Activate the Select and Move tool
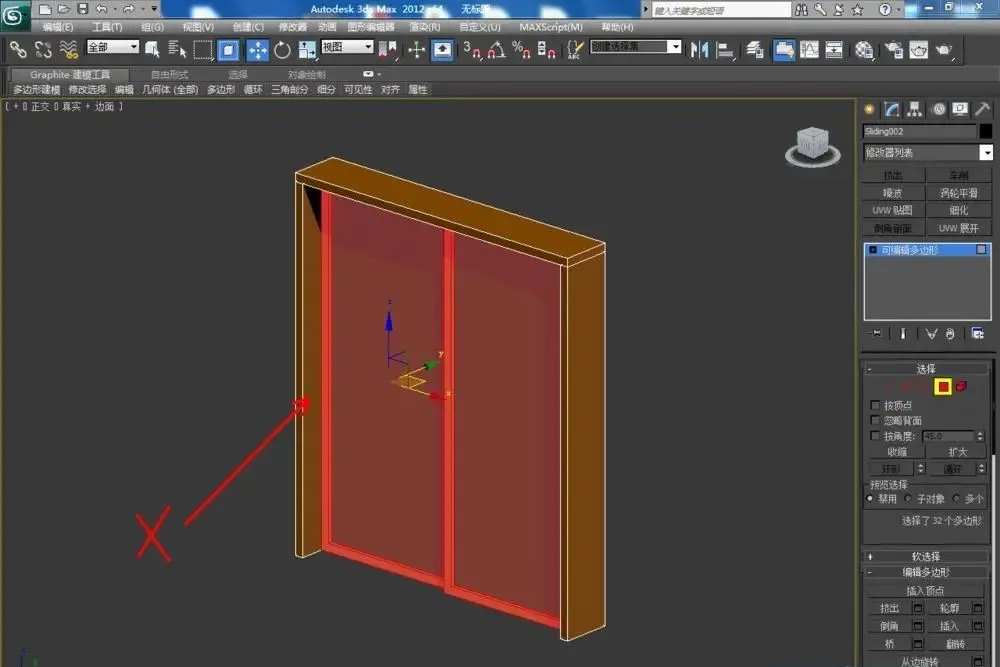Image resolution: width=1000 pixels, height=667 pixels. pos(258,49)
